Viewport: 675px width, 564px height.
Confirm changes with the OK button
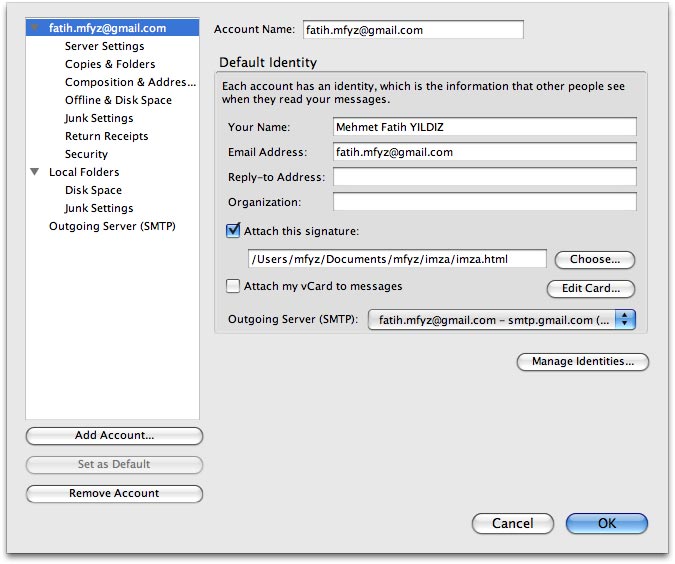coord(607,523)
